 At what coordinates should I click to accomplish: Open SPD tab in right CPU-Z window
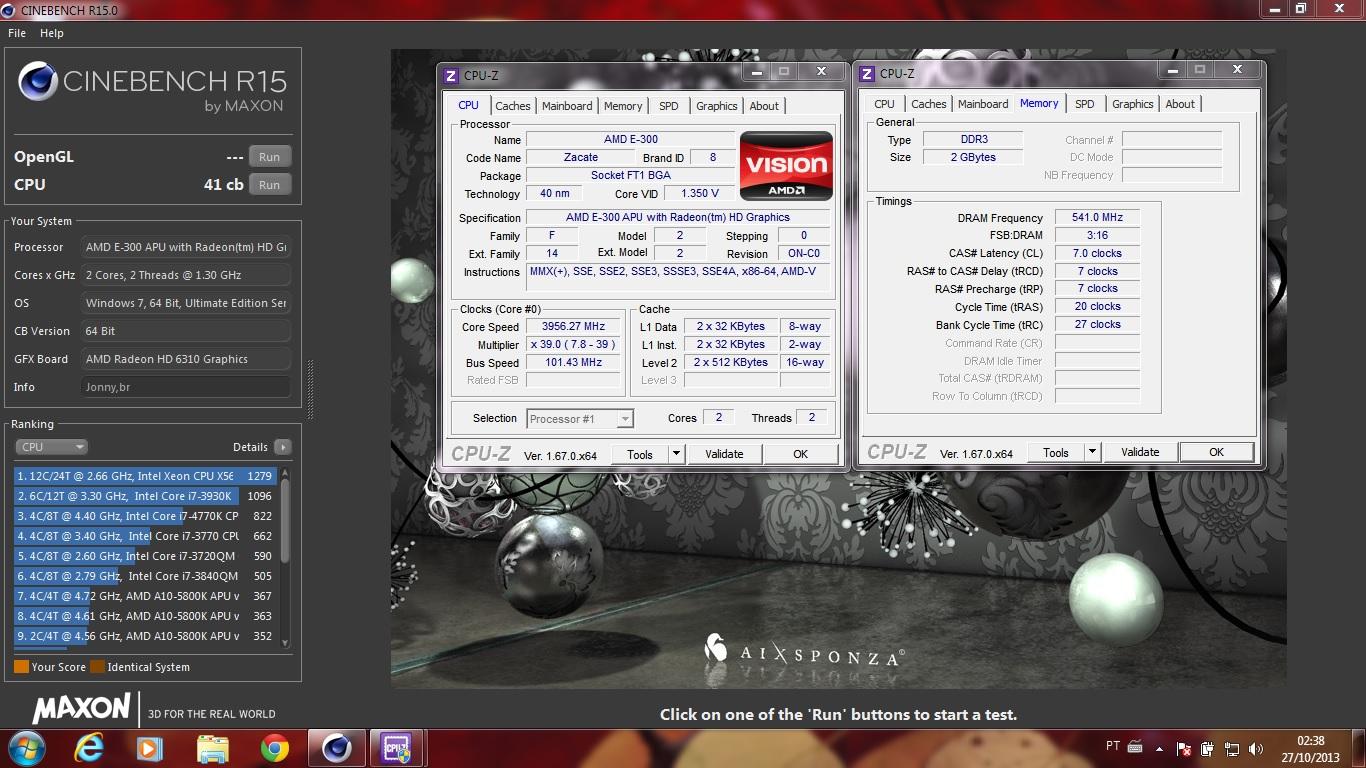1085,104
